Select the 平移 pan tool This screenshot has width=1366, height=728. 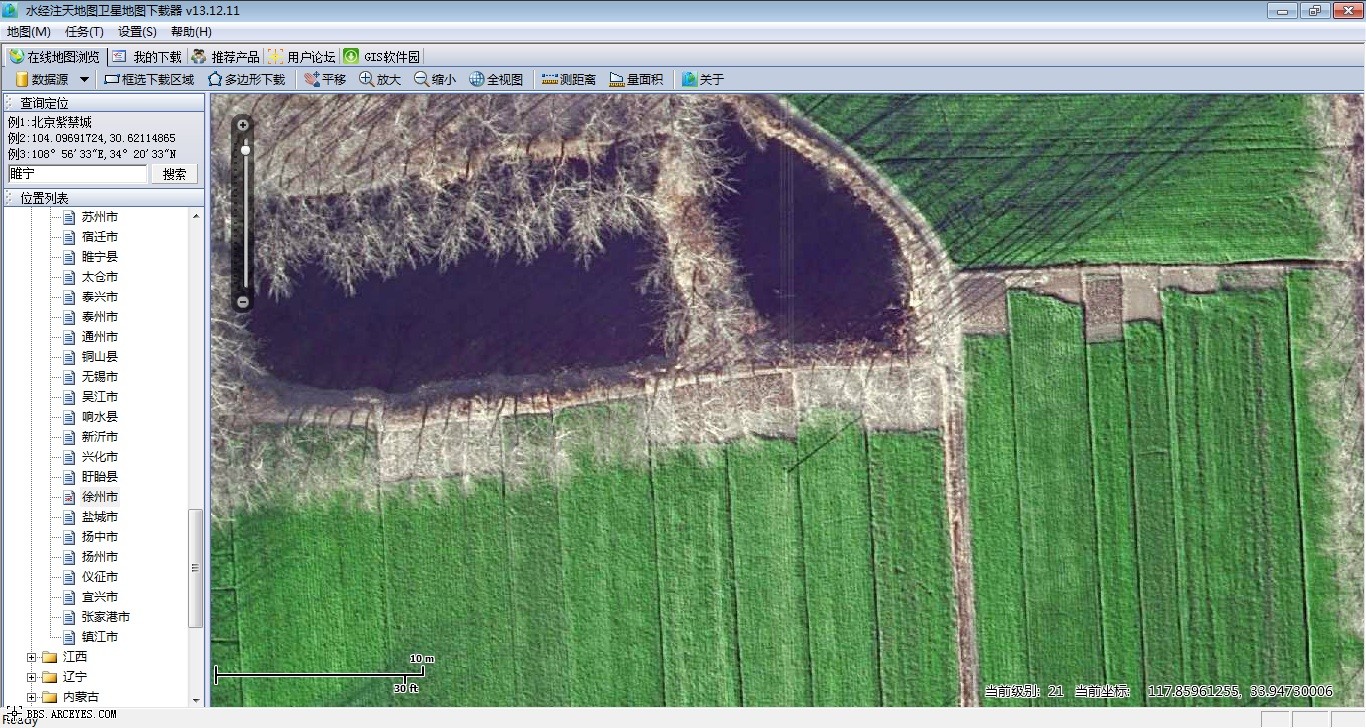(324, 79)
